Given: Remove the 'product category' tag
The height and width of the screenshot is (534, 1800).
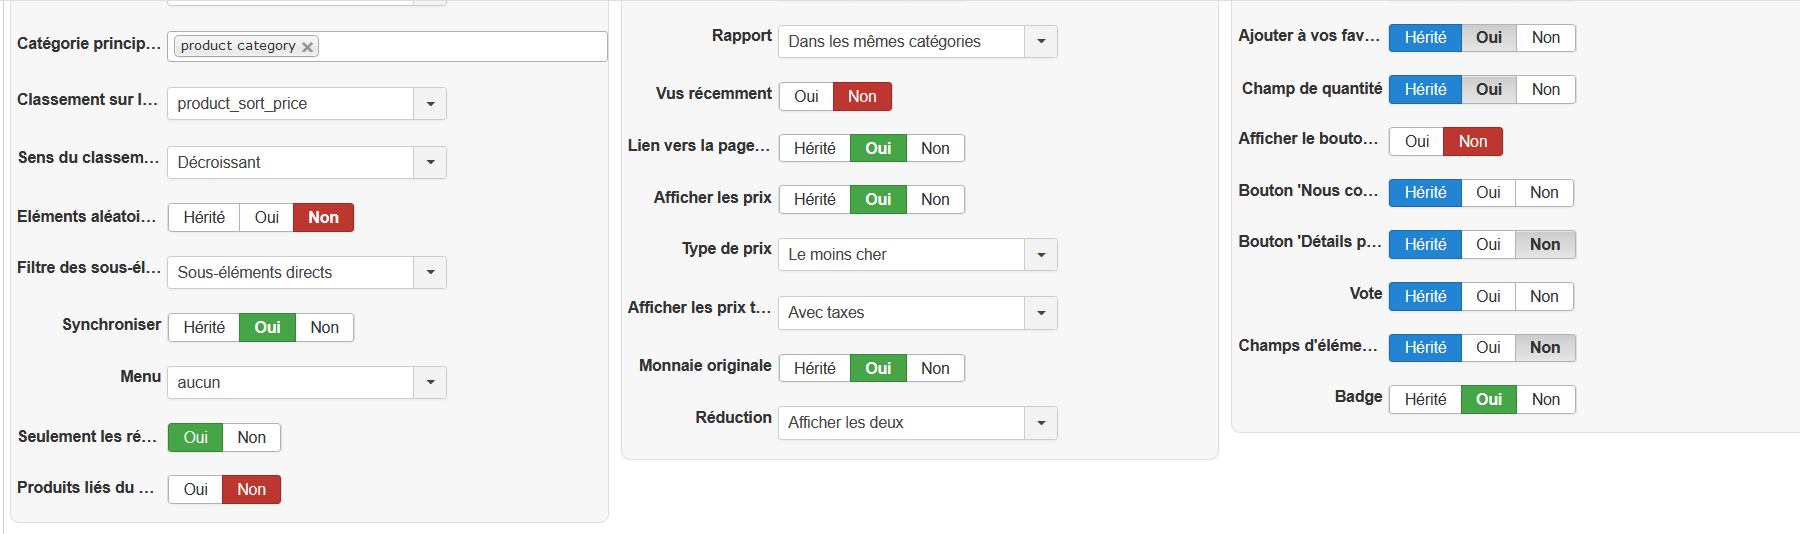Looking at the screenshot, I should [308, 47].
